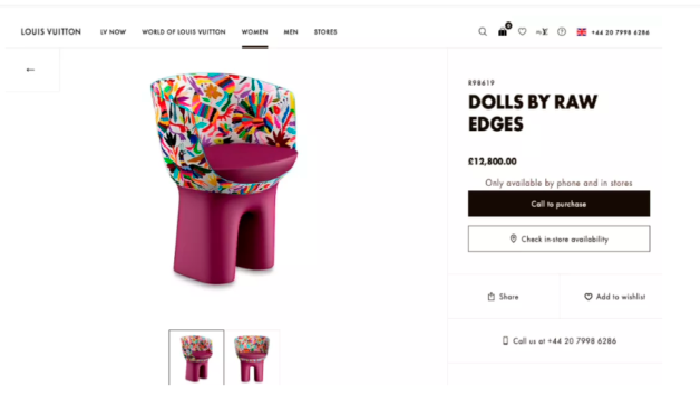Open the LV Now menu

[113, 32]
